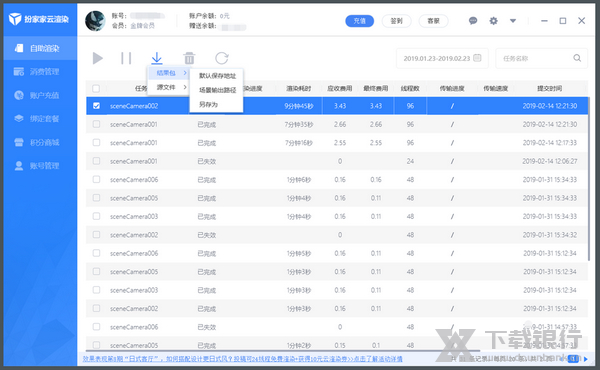Open the promotional notice link at bottom
600x370 pixels.
(x=243, y=359)
